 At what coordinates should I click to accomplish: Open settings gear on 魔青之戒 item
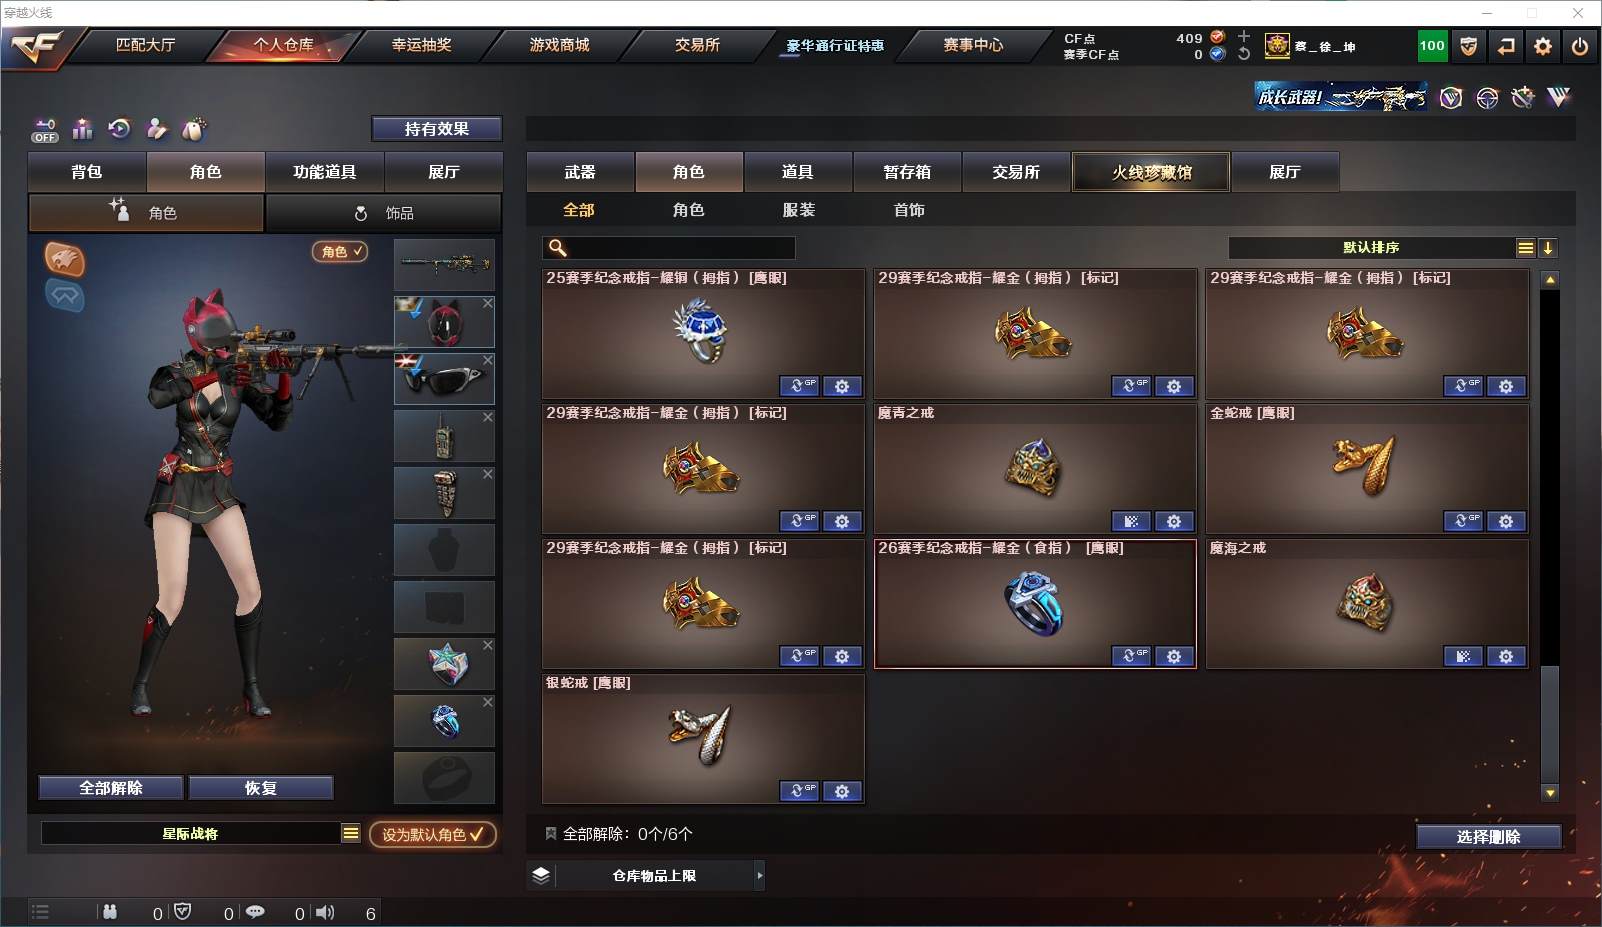tap(1174, 521)
